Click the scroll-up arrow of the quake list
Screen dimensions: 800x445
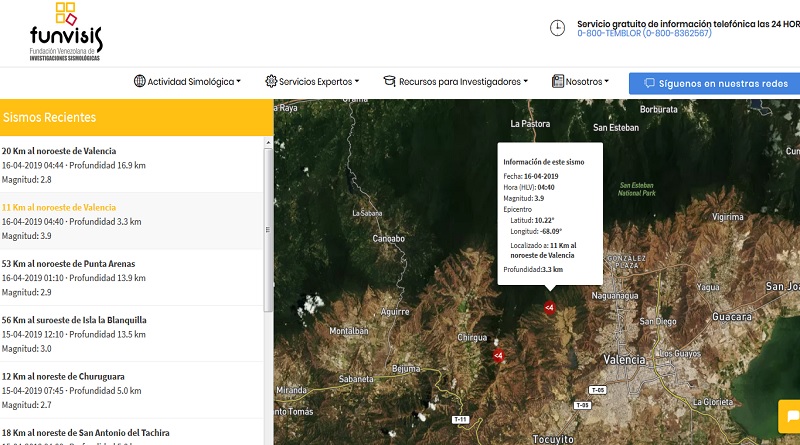tap(268, 142)
